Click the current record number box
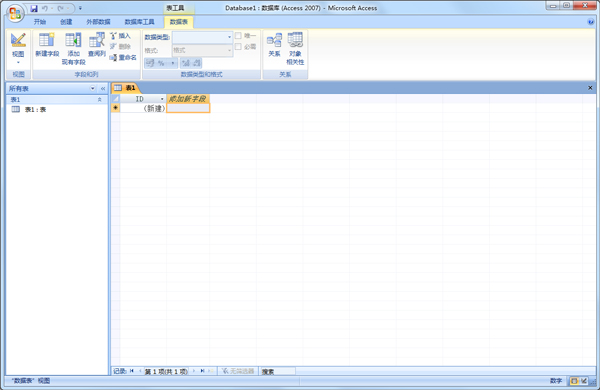 [166, 371]
